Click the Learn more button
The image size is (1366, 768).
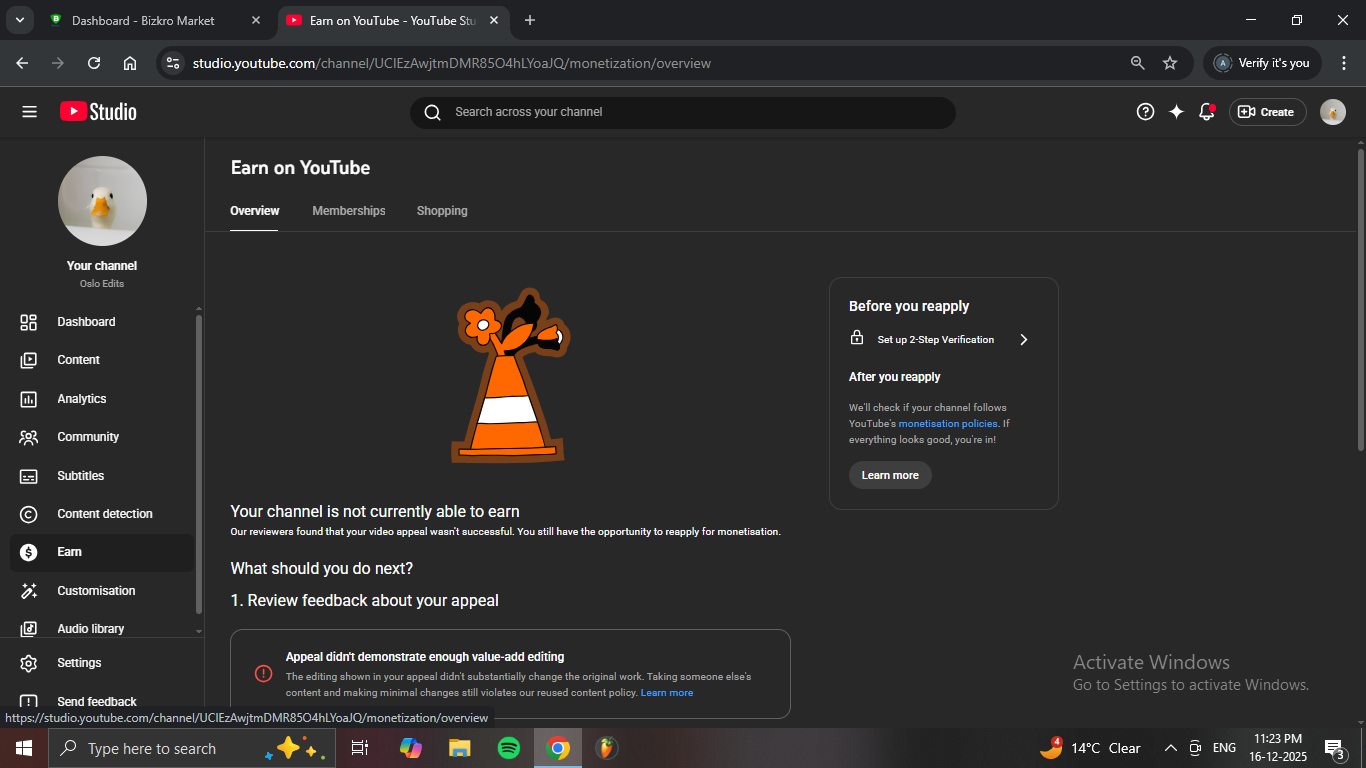889,475
